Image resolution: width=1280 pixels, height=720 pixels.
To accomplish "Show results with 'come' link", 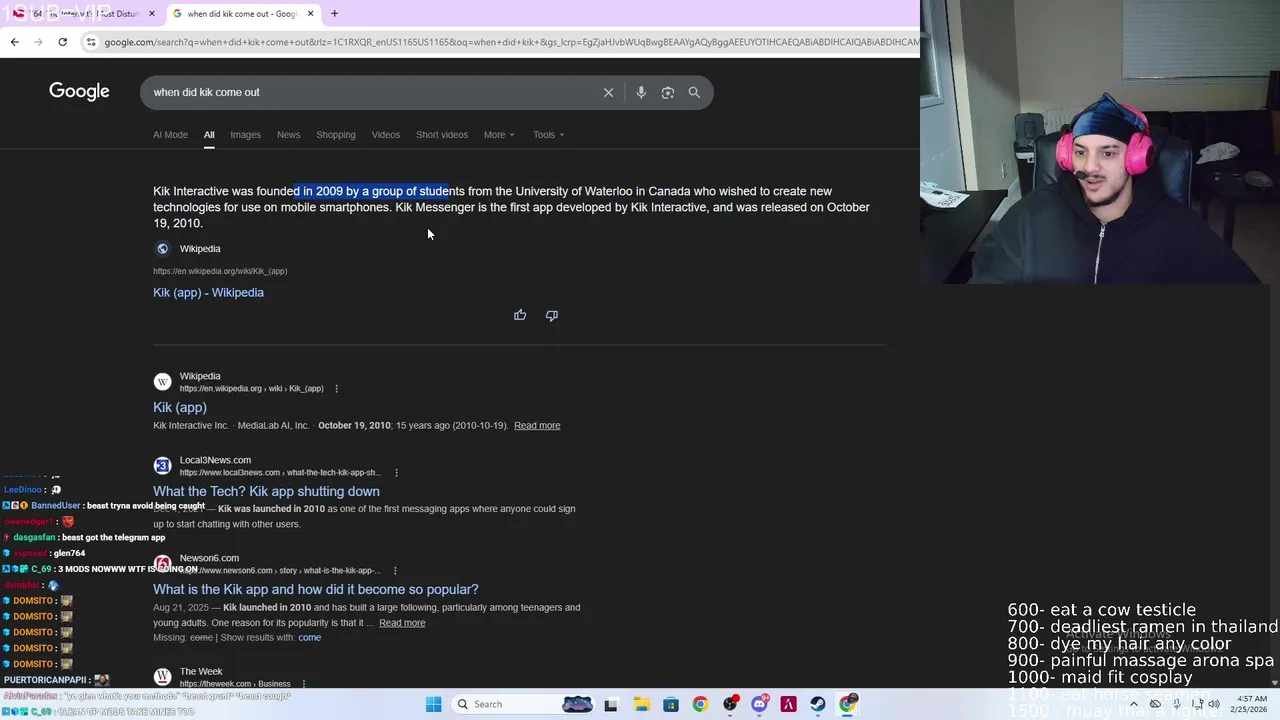I will coord(309,638).
